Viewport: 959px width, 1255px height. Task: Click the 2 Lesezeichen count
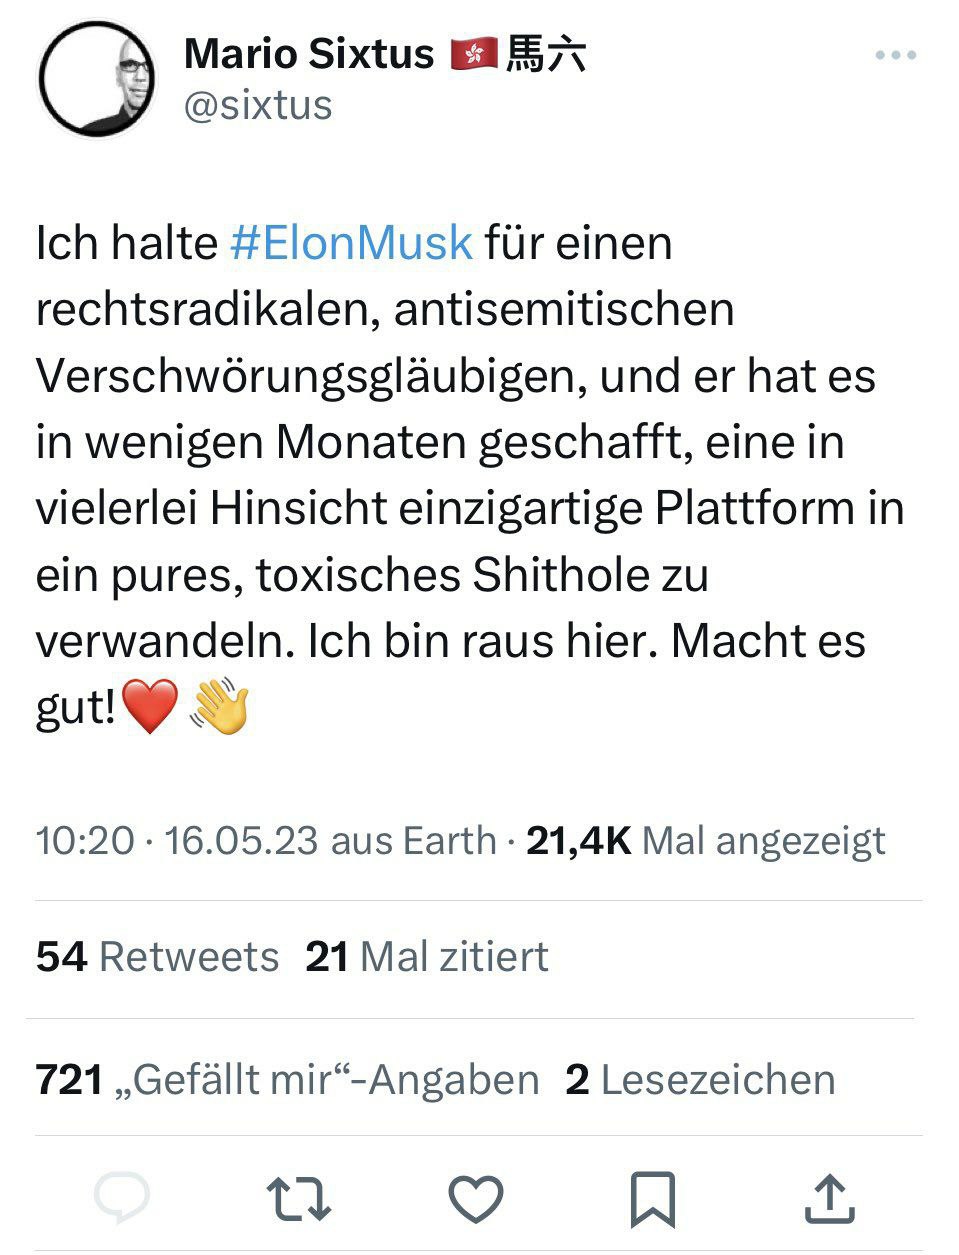(700, 1080)
